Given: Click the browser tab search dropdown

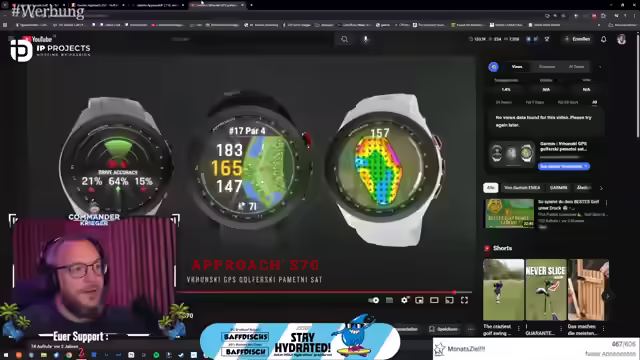Looking at the screenshot, I should pos(5,5).
